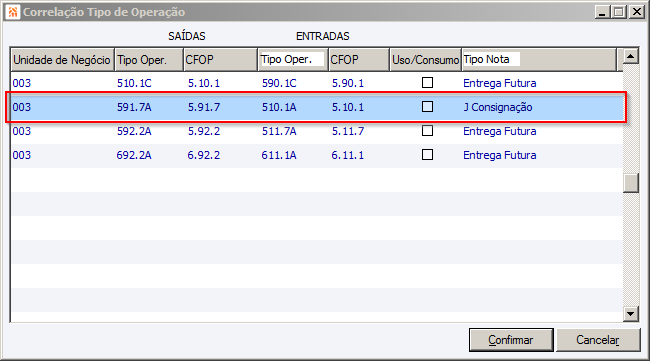Click the application icon in the title bar
Image resolution: width=650 pixels, height=361 pixels.
(x=12, y=12)
